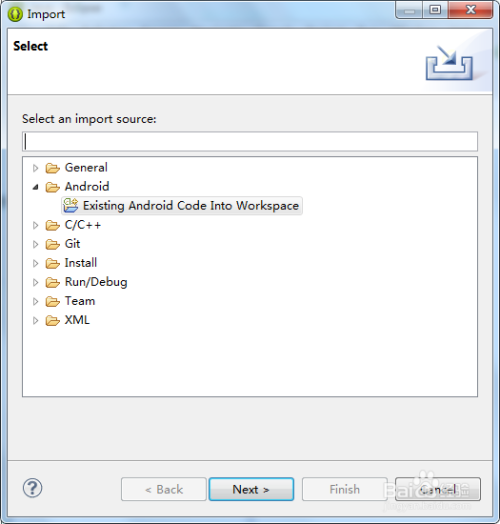Select the Team category label

coord(80,301)
